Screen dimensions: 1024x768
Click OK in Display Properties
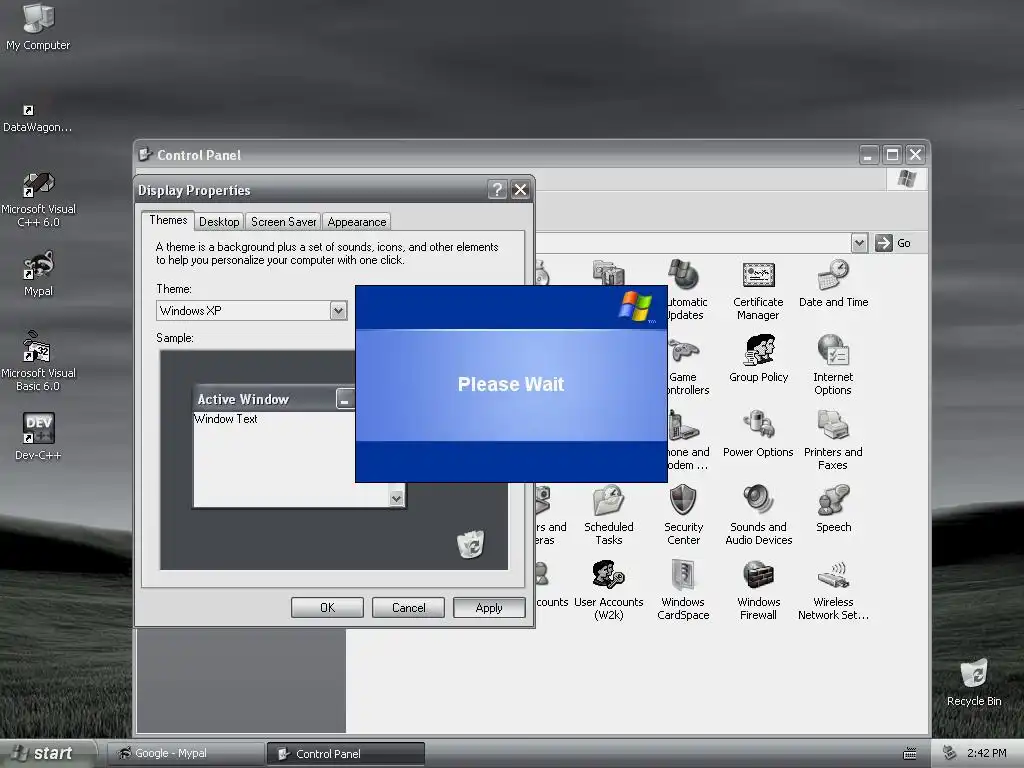327,607
